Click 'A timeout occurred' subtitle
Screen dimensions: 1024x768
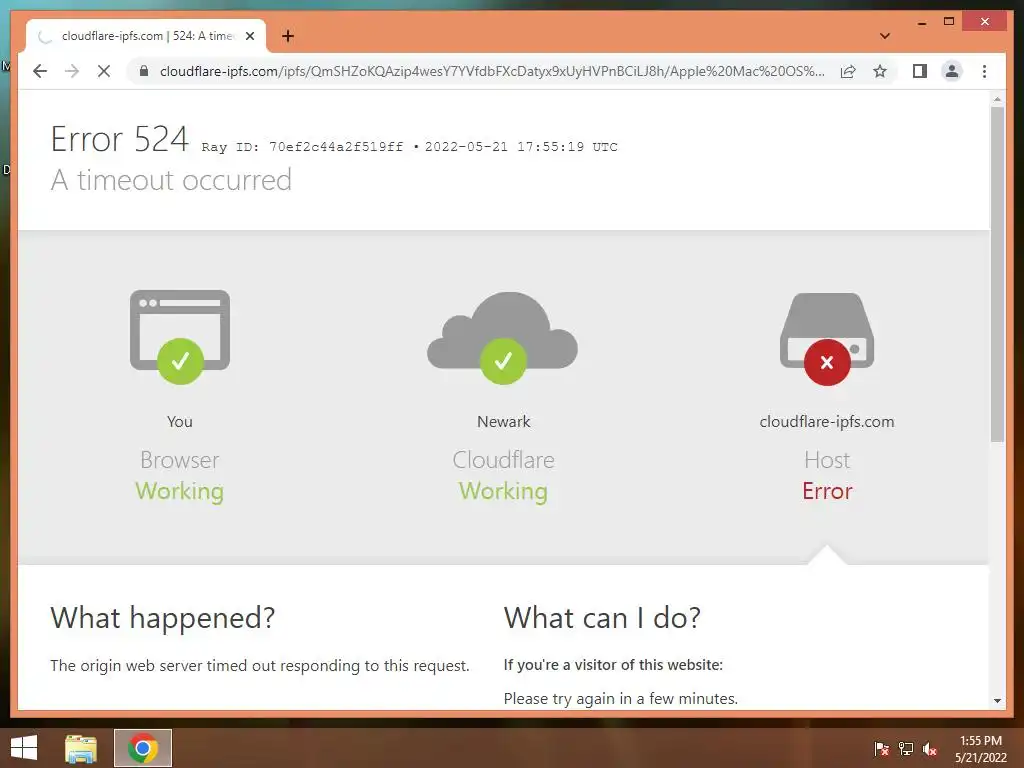coord(171,180)
